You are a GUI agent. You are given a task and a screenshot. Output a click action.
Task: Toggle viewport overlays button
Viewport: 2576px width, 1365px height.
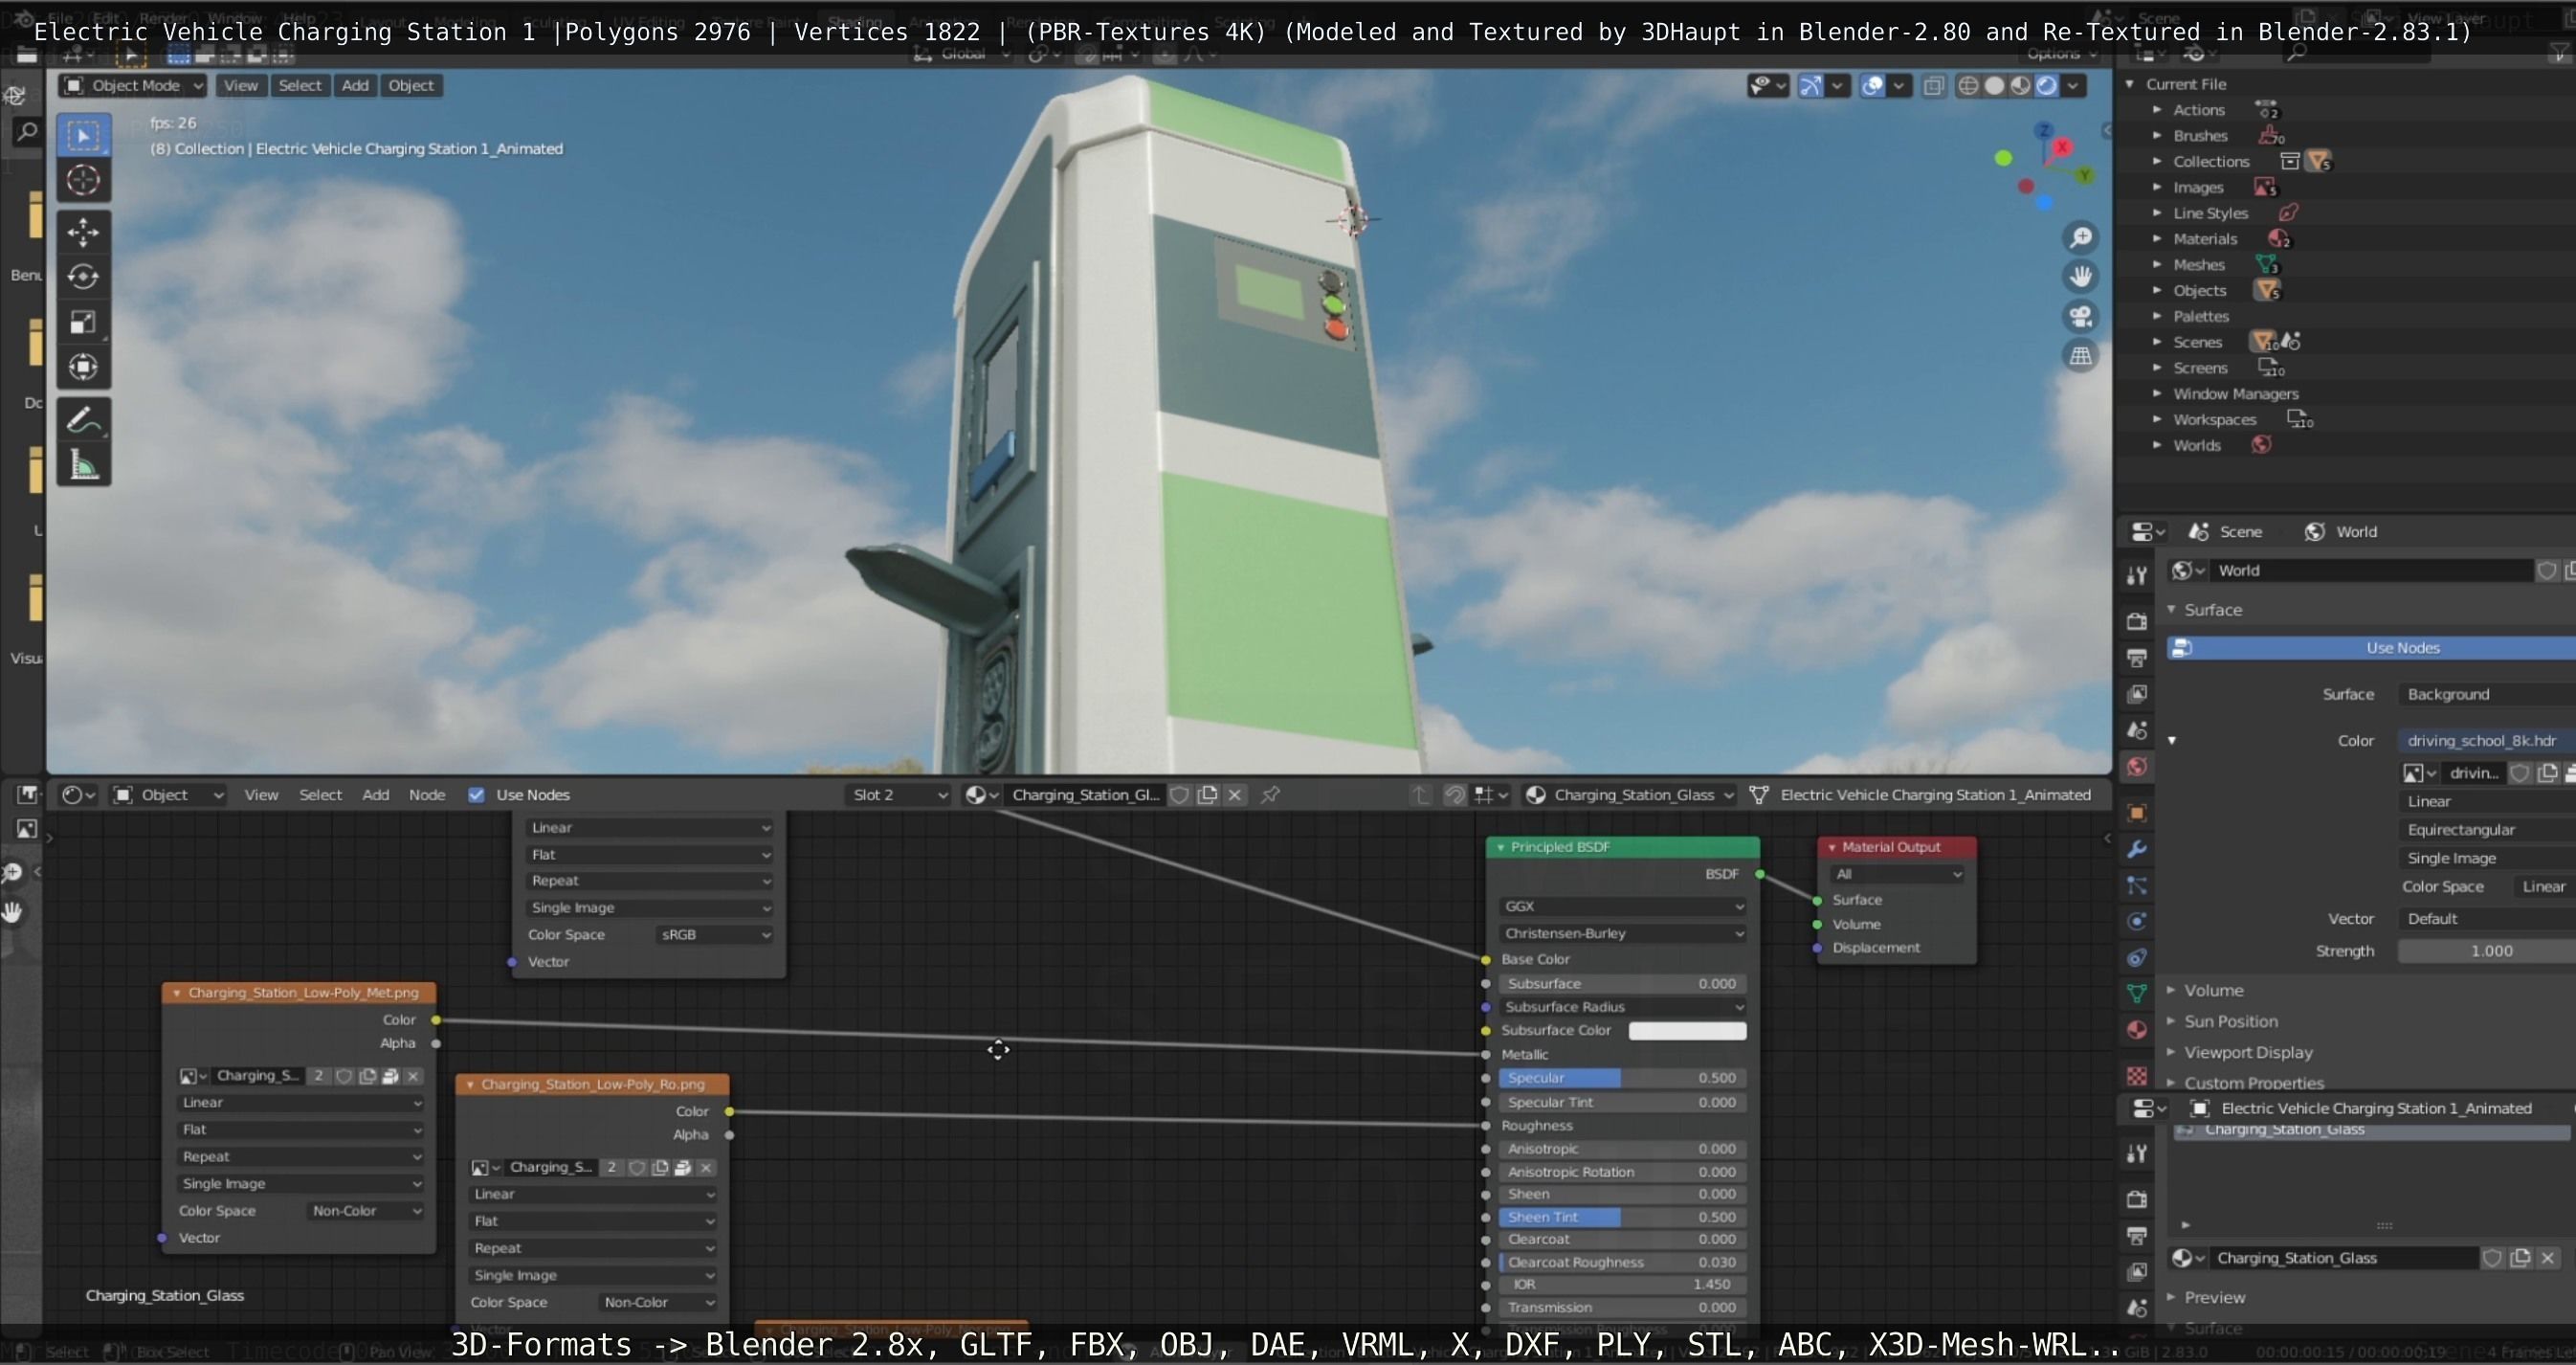[x=1872, y=86]
